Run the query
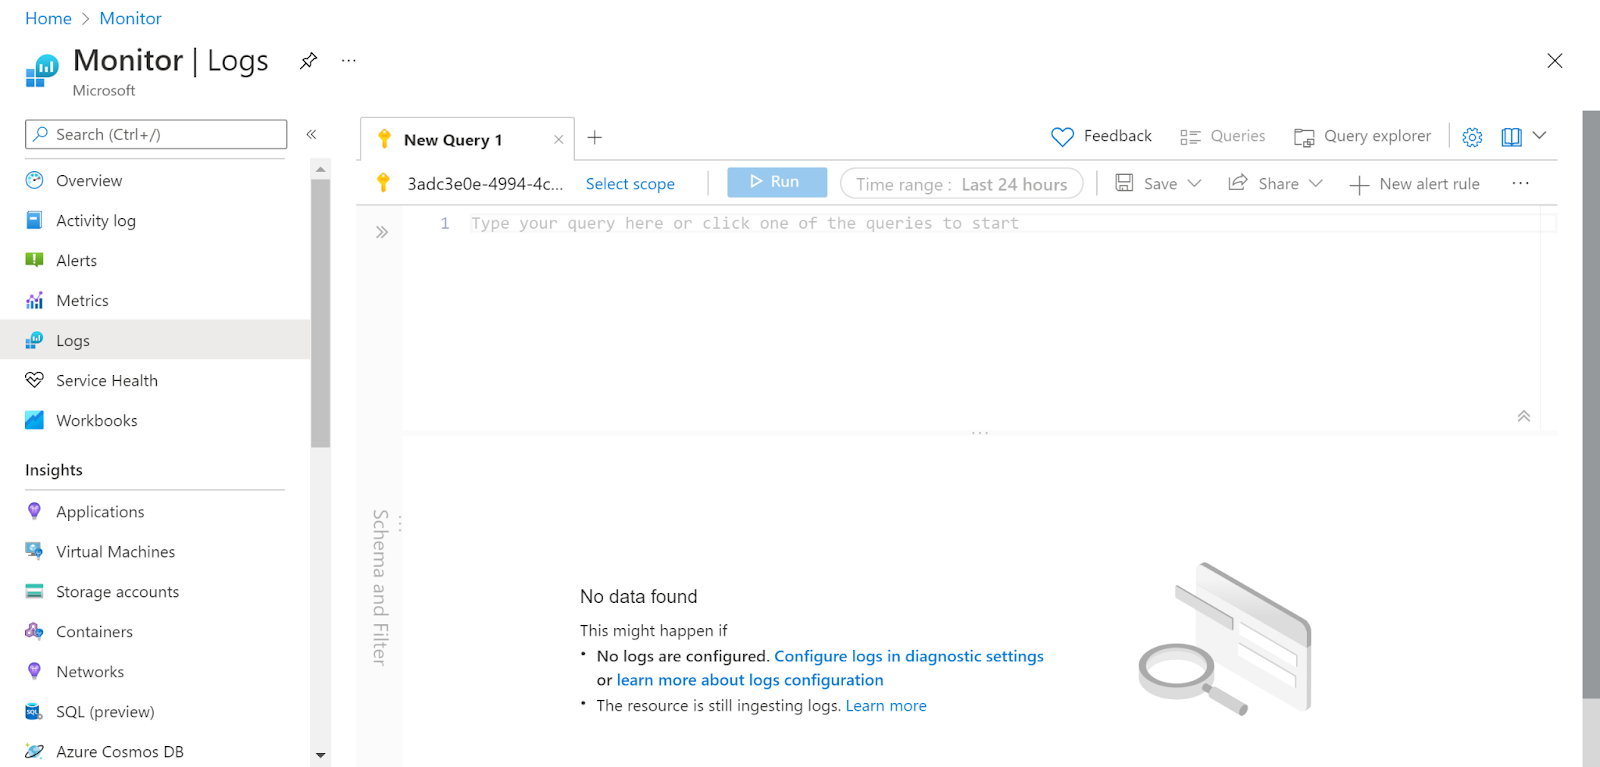Viewport: 1600px width, 767px height. pos(776,182)
